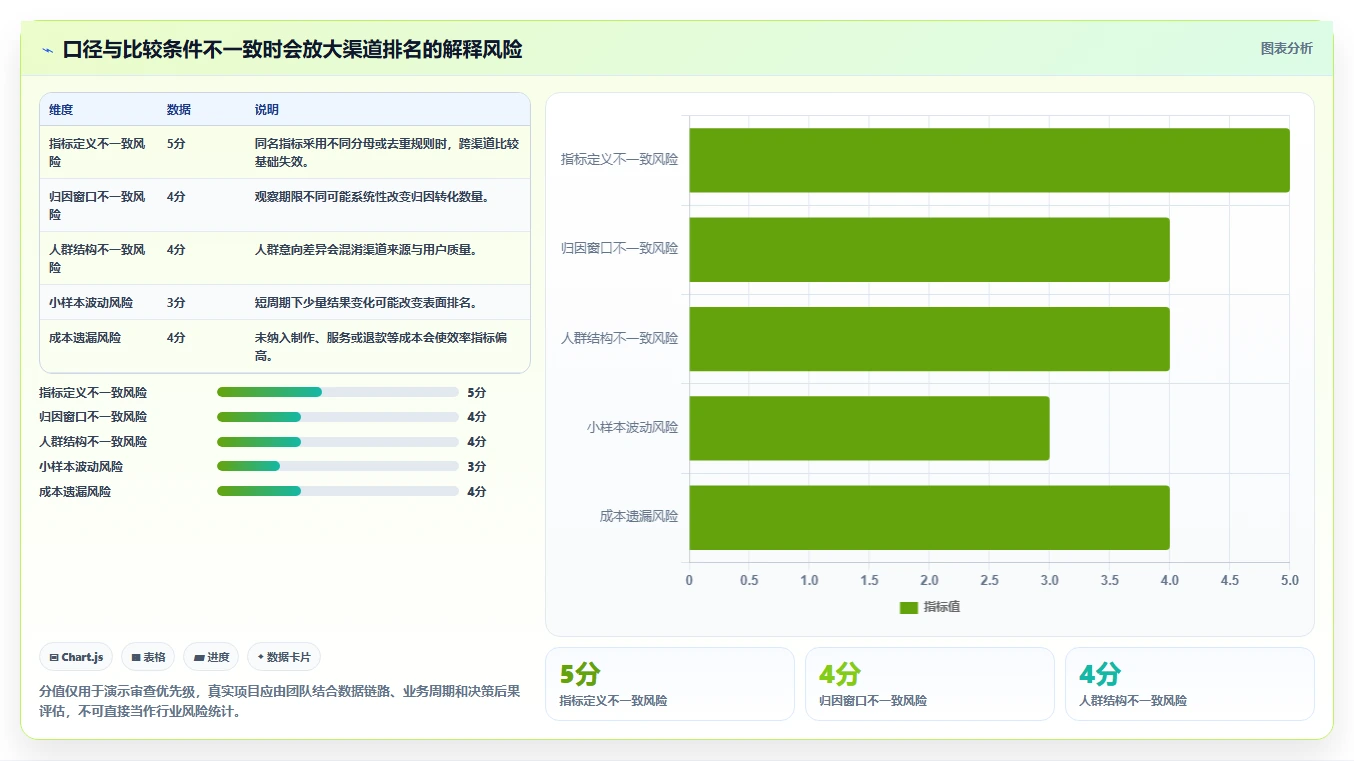Screen dimensions: 1354x761
Task: Click the 成本遗漏风险 y-axis label in chart
Action: [x=639, y=516]
